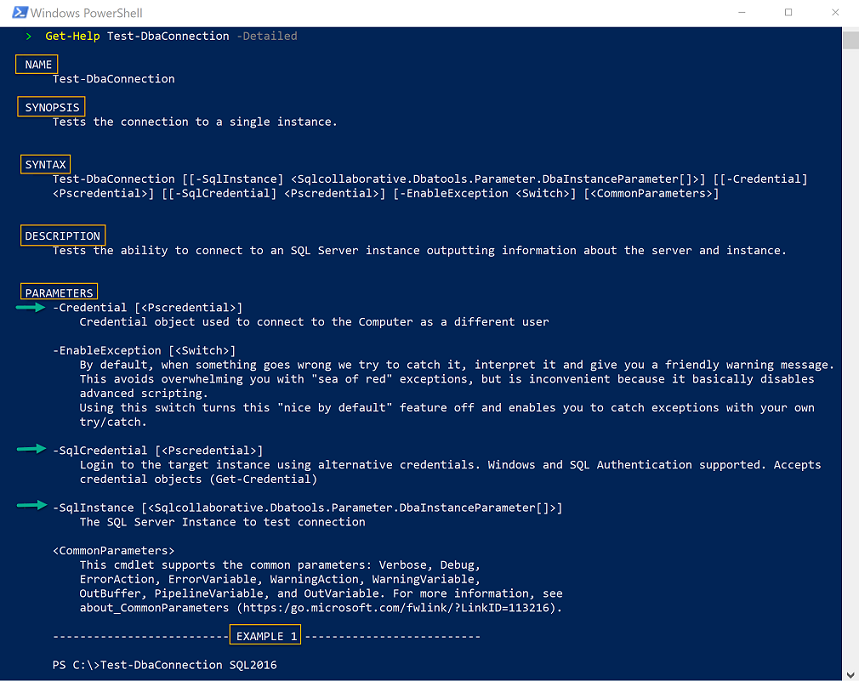The image size is (859, 681).
Task: Select the 'EXAMPLE 1' heading
Action: point(265,636)
